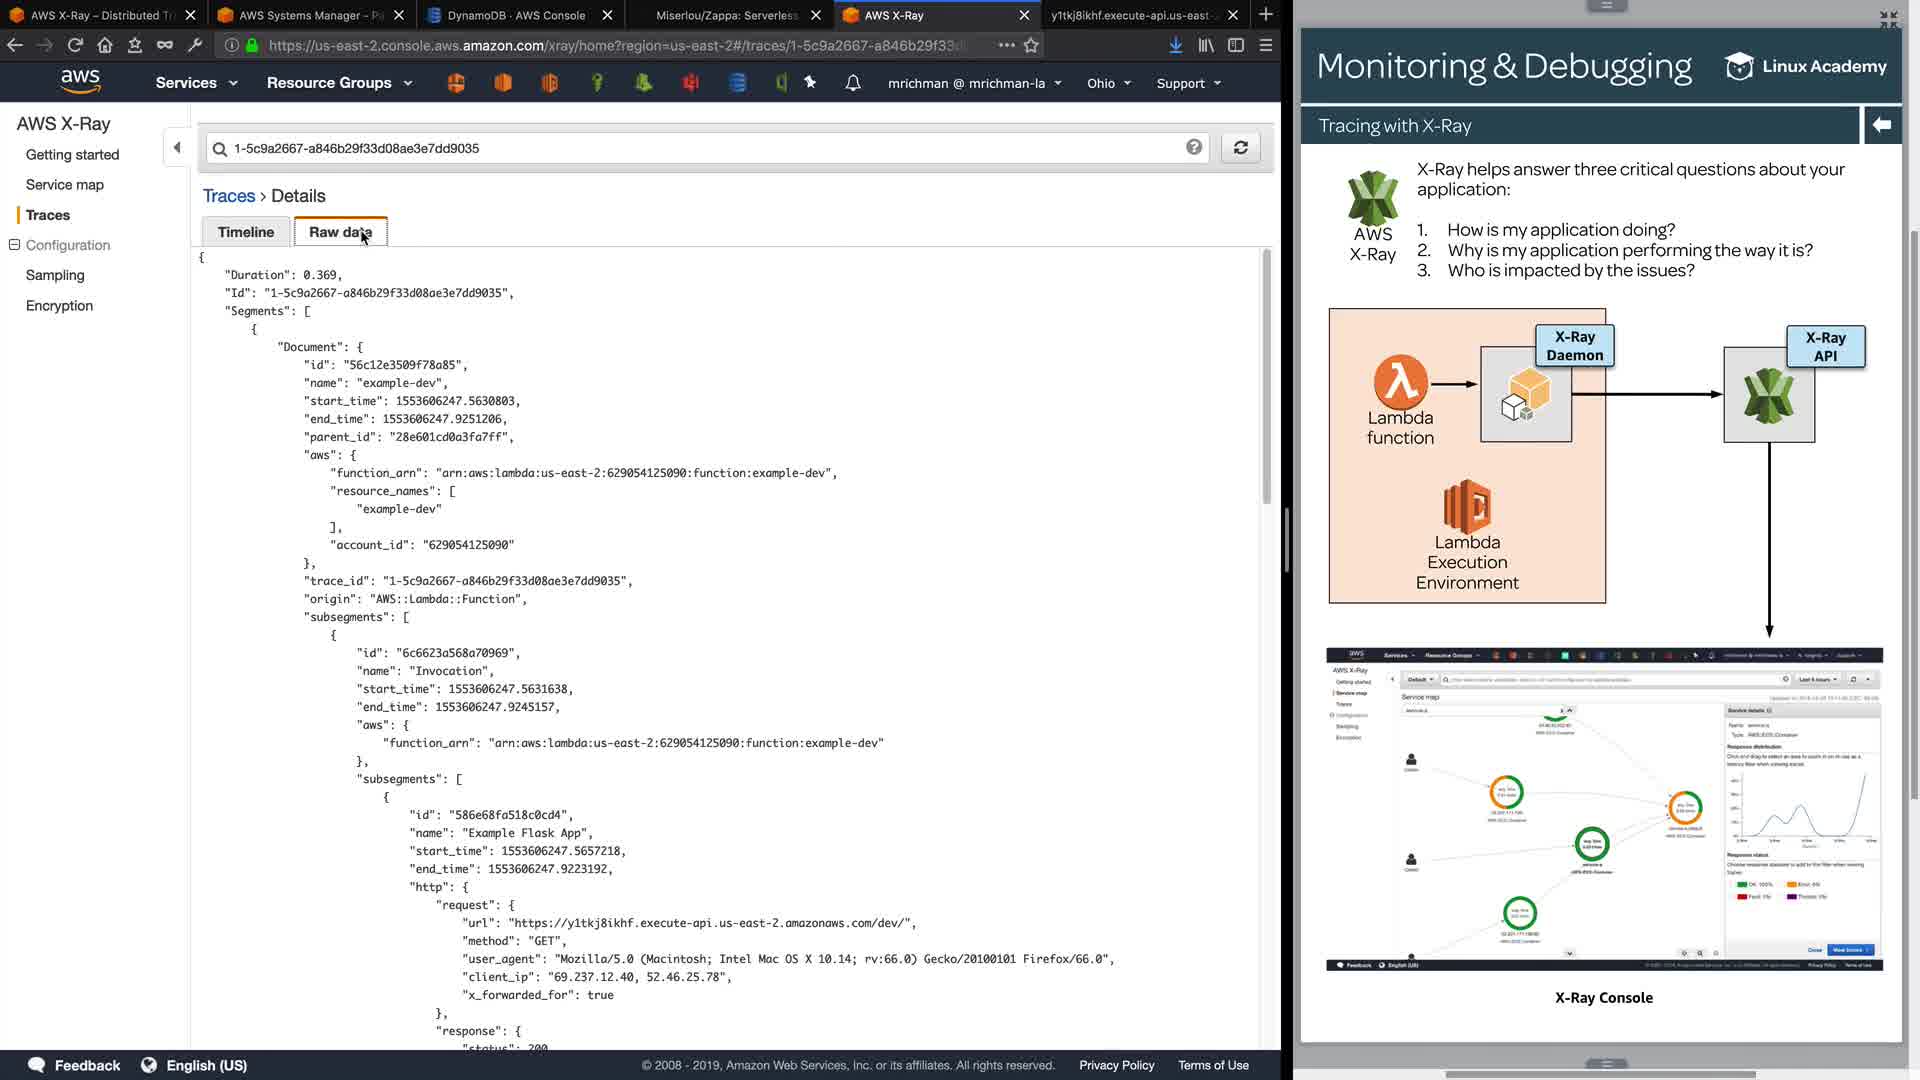Click the pin shortcut icon in the AWS navbar
This screenshot has width=1920, height=1080.
[x=810, y=83]
